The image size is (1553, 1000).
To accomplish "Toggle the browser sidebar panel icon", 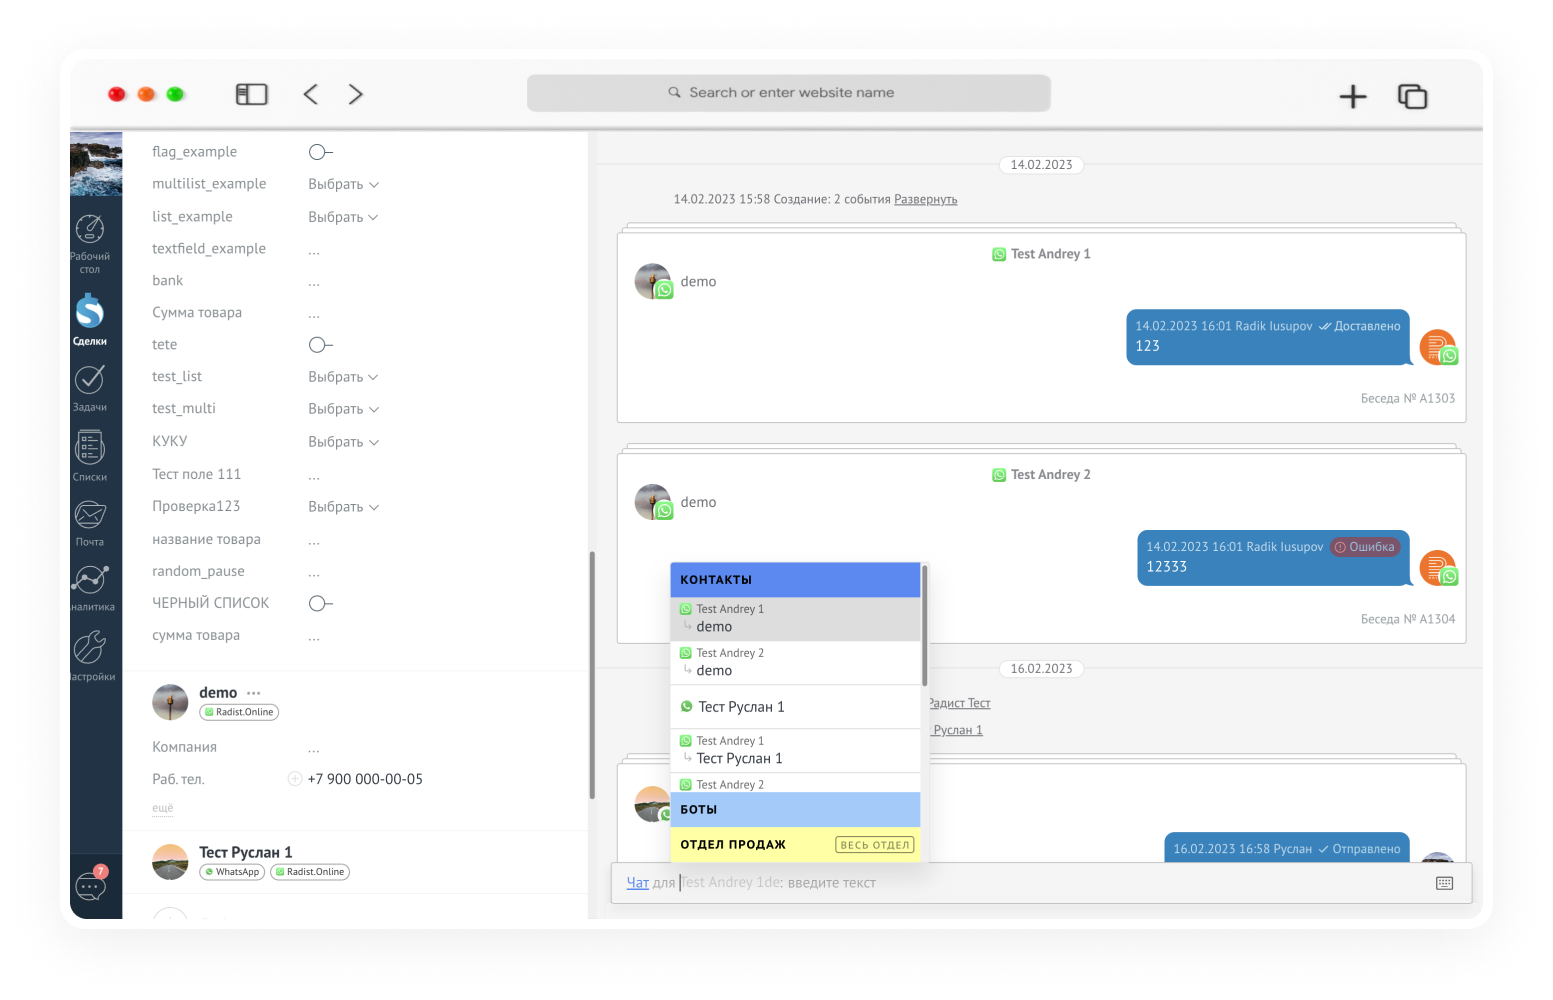I will (x=252, y=94).
